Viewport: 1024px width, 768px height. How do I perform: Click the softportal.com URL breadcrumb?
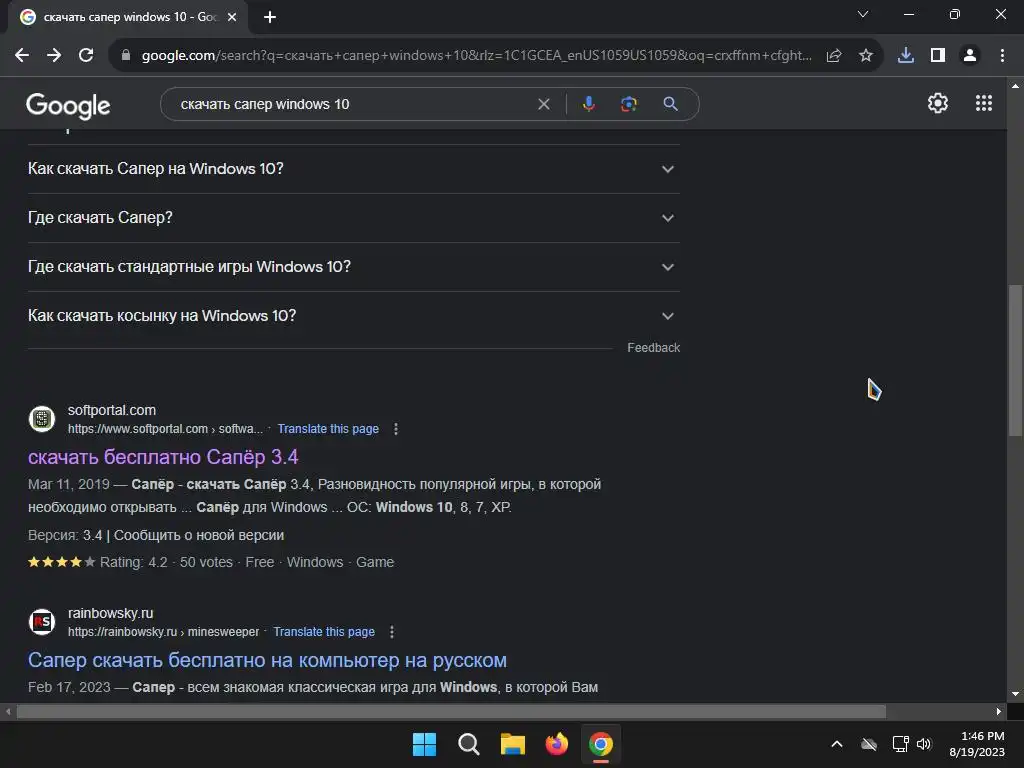point(165,429)
